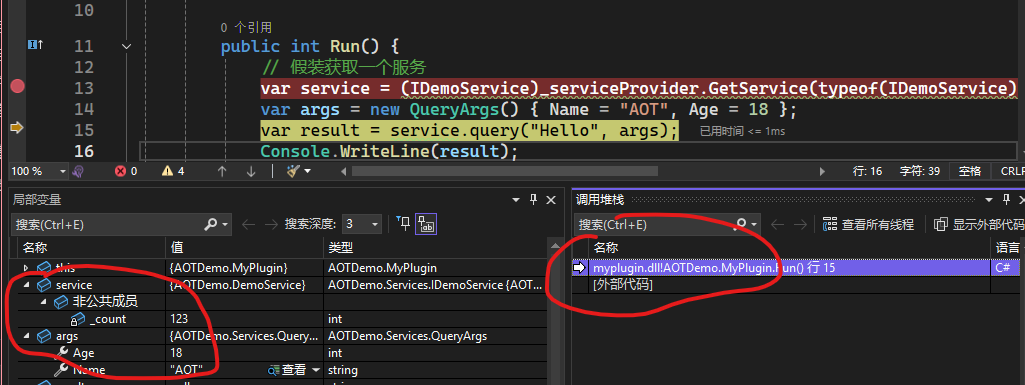
Task: Click the magnifier search icon in 局部变量
Action: [210, 224]
